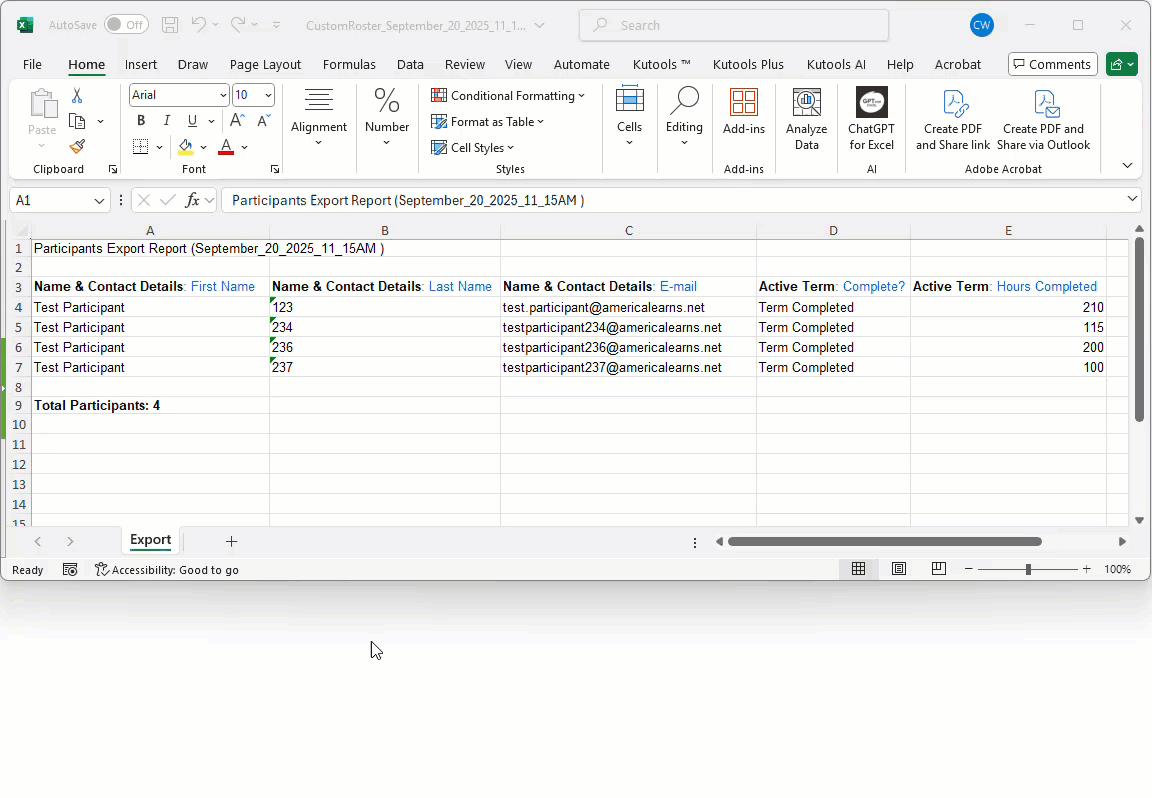
Task: Click the Search box in title bar
Action: [733, 25]
